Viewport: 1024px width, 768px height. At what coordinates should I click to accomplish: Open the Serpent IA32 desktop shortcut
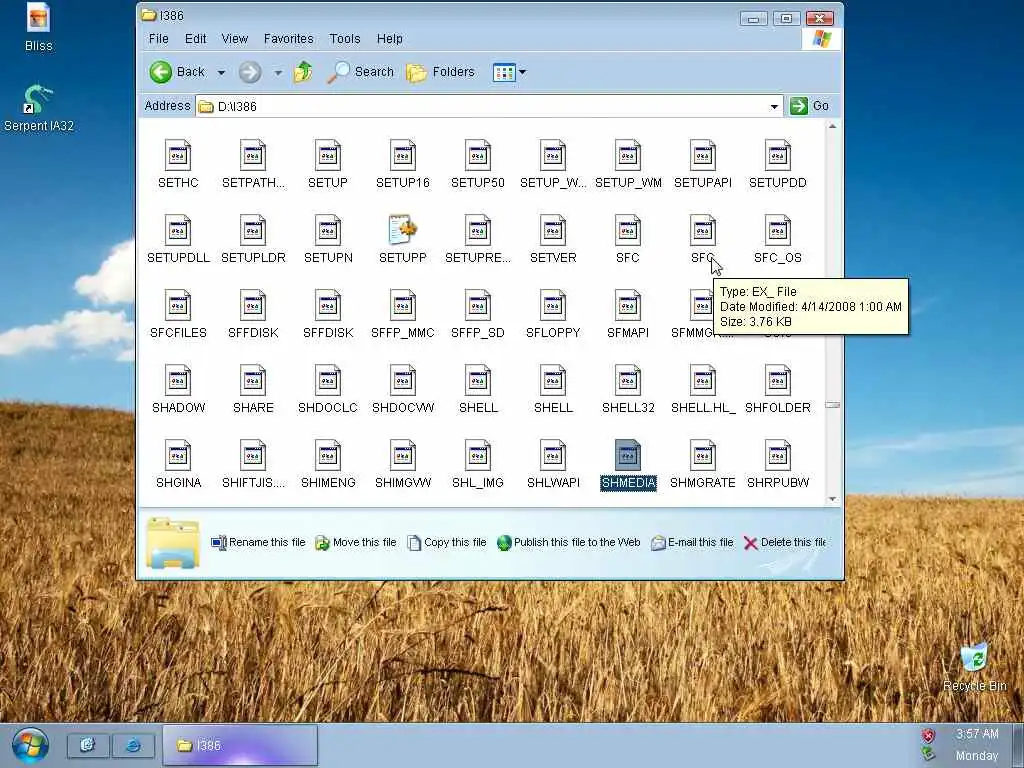tap(39, 108)
